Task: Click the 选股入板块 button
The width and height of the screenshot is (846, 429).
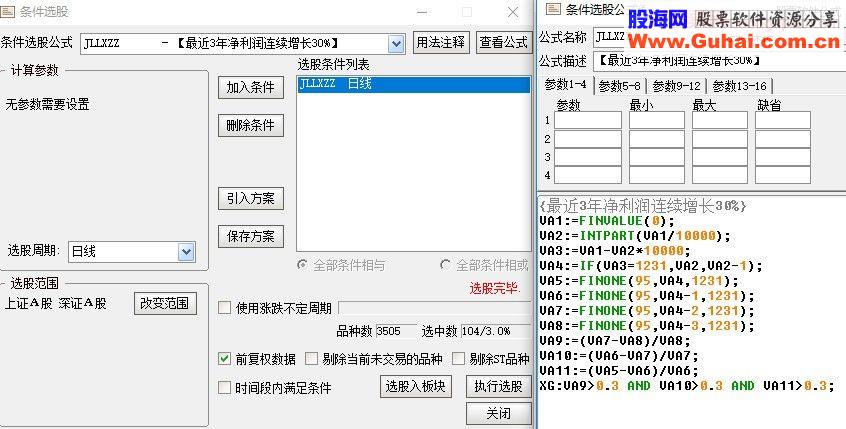Action: point(415,386)
